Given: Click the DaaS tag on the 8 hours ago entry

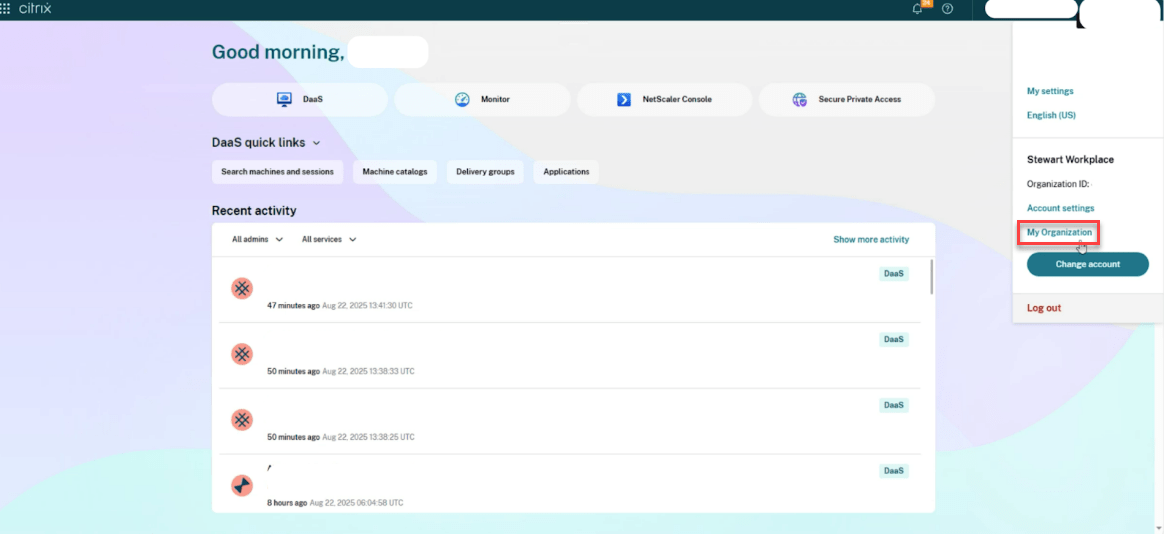Looking at the screenshot, I should pyautogui.click(x=894, y=471).
